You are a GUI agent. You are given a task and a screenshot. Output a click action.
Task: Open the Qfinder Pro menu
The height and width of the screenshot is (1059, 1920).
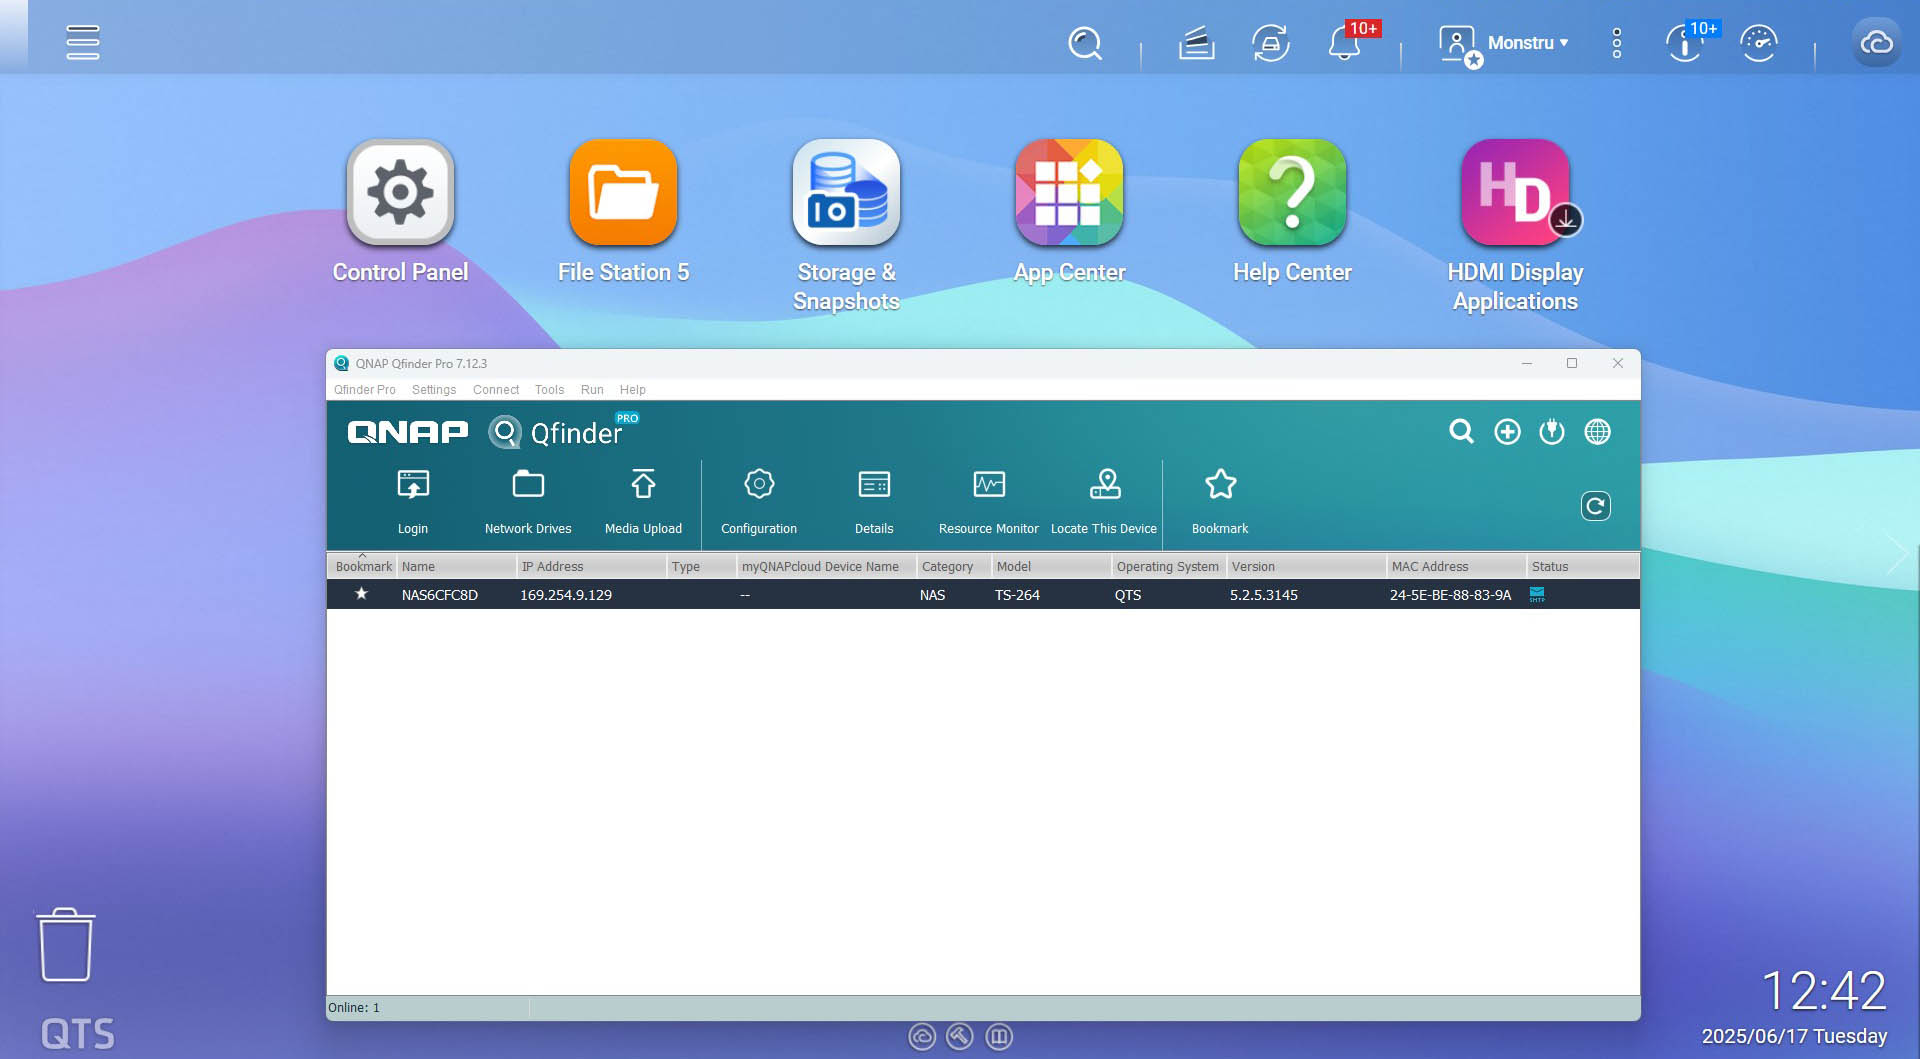[364, 390]
